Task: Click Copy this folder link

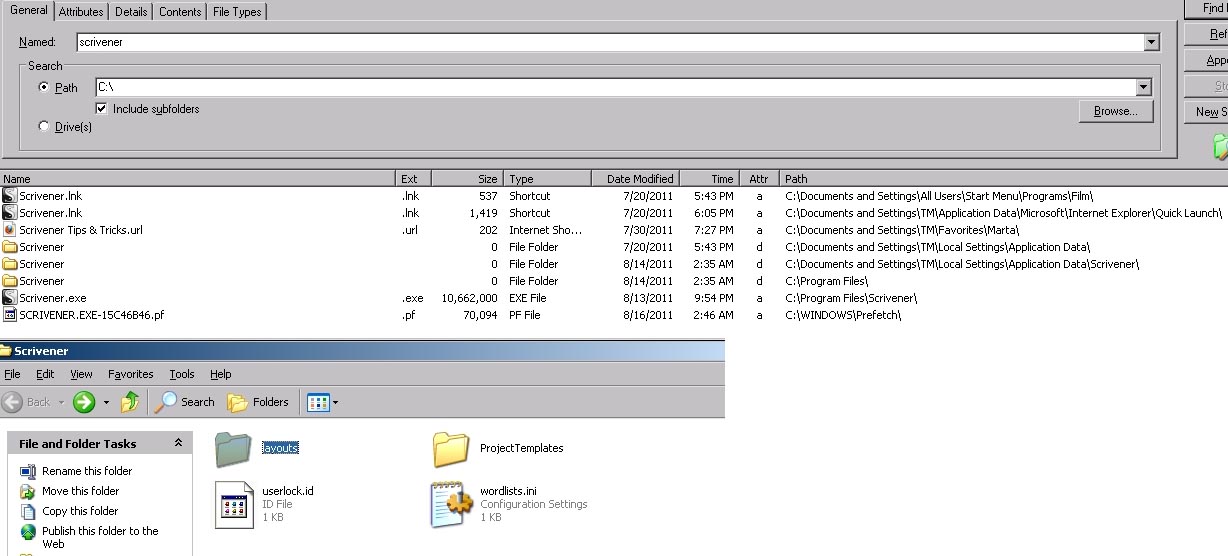Action: pos(80,511)
